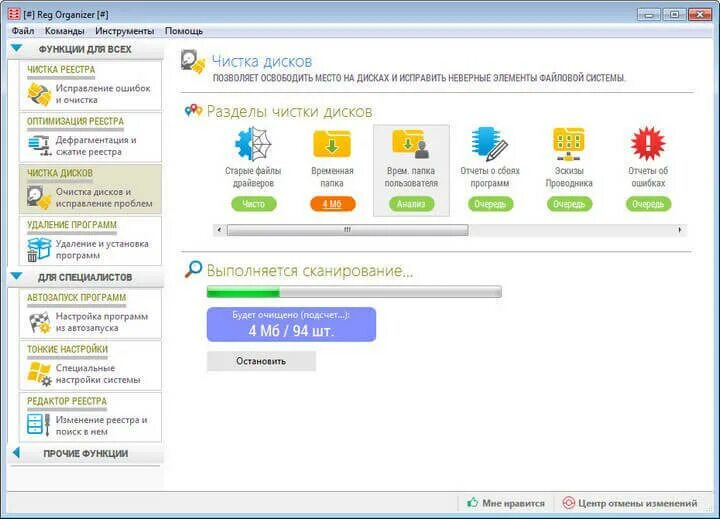Open Автозапуск программ section heading
Image resolution: width=720 pixels, height=519 pixels.
pyautogui.click(x=76, y=297)
